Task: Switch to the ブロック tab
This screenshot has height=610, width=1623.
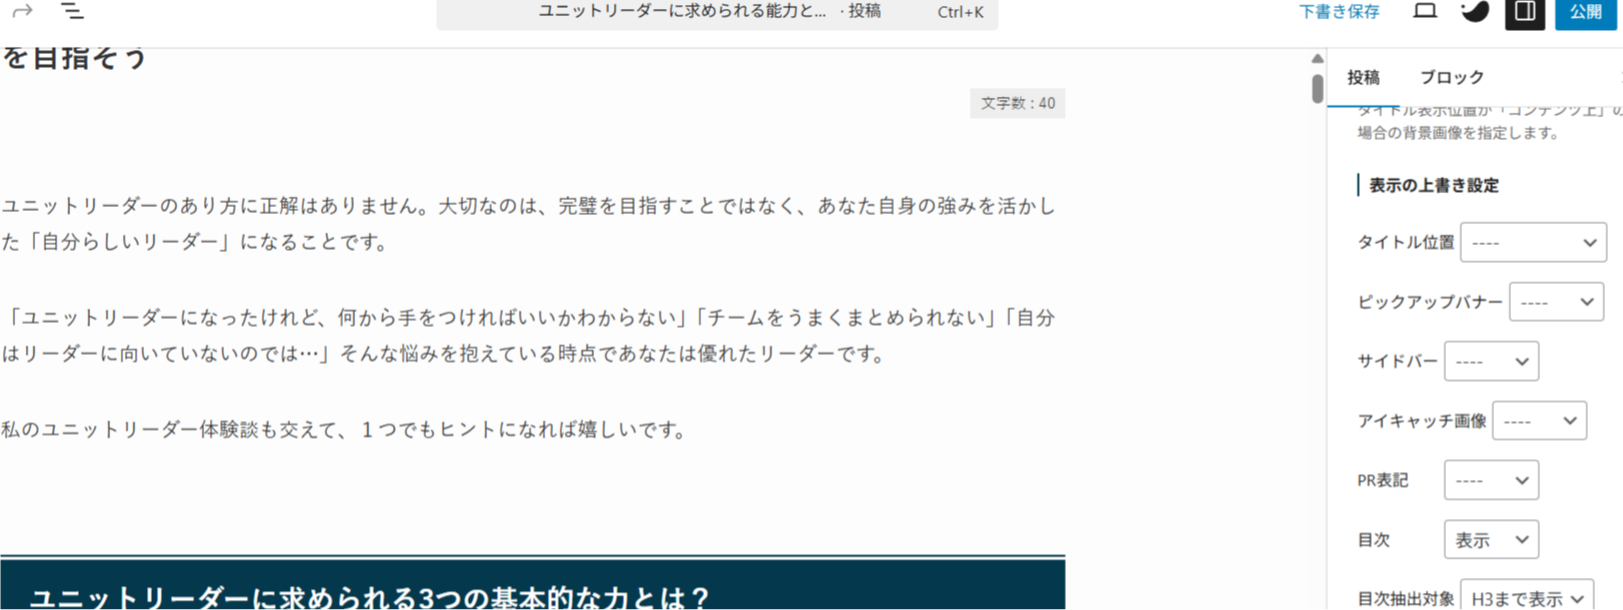Action: tap(1452, 77)
